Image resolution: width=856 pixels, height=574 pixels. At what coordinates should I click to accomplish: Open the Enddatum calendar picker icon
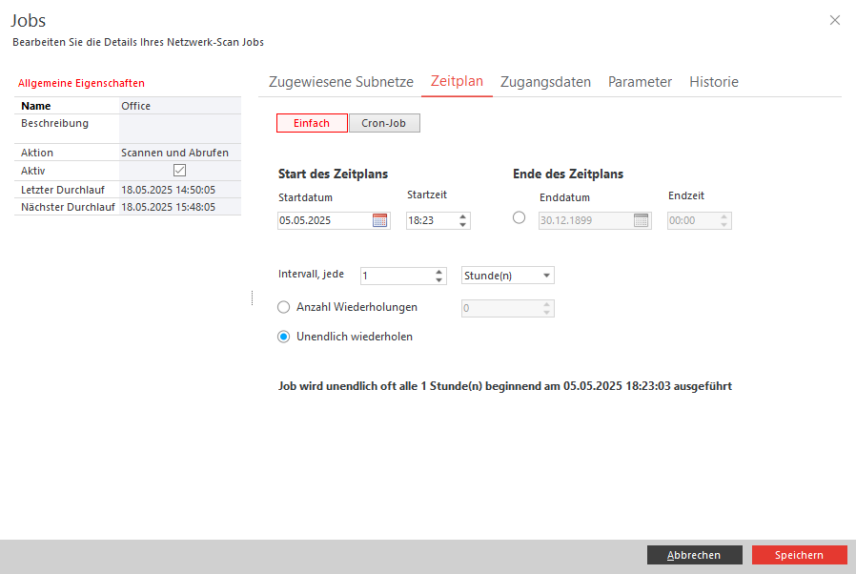click(641, 221)
